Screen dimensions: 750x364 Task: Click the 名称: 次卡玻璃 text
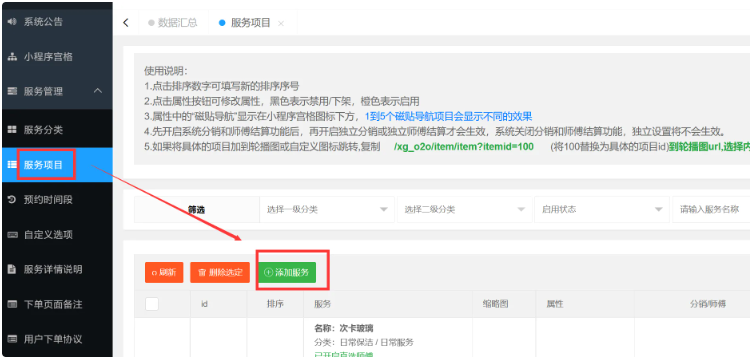click(343, 328)
